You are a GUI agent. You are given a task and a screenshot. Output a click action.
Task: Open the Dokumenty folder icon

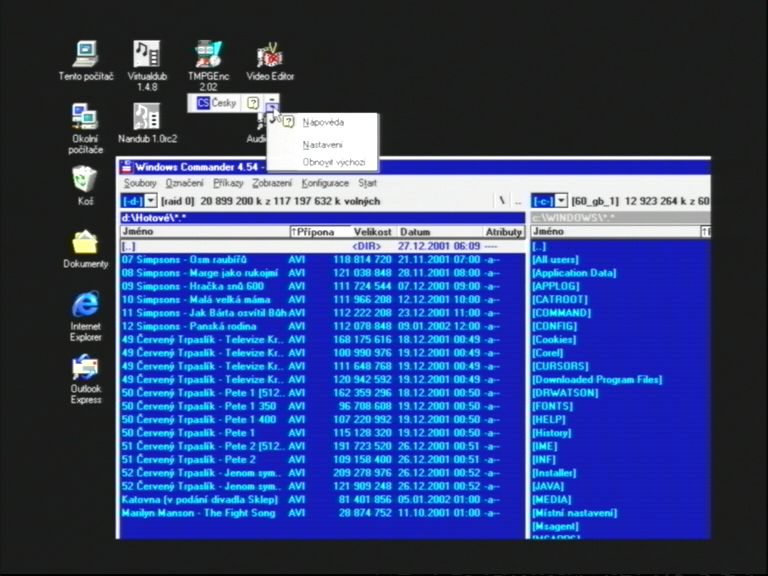85,249
